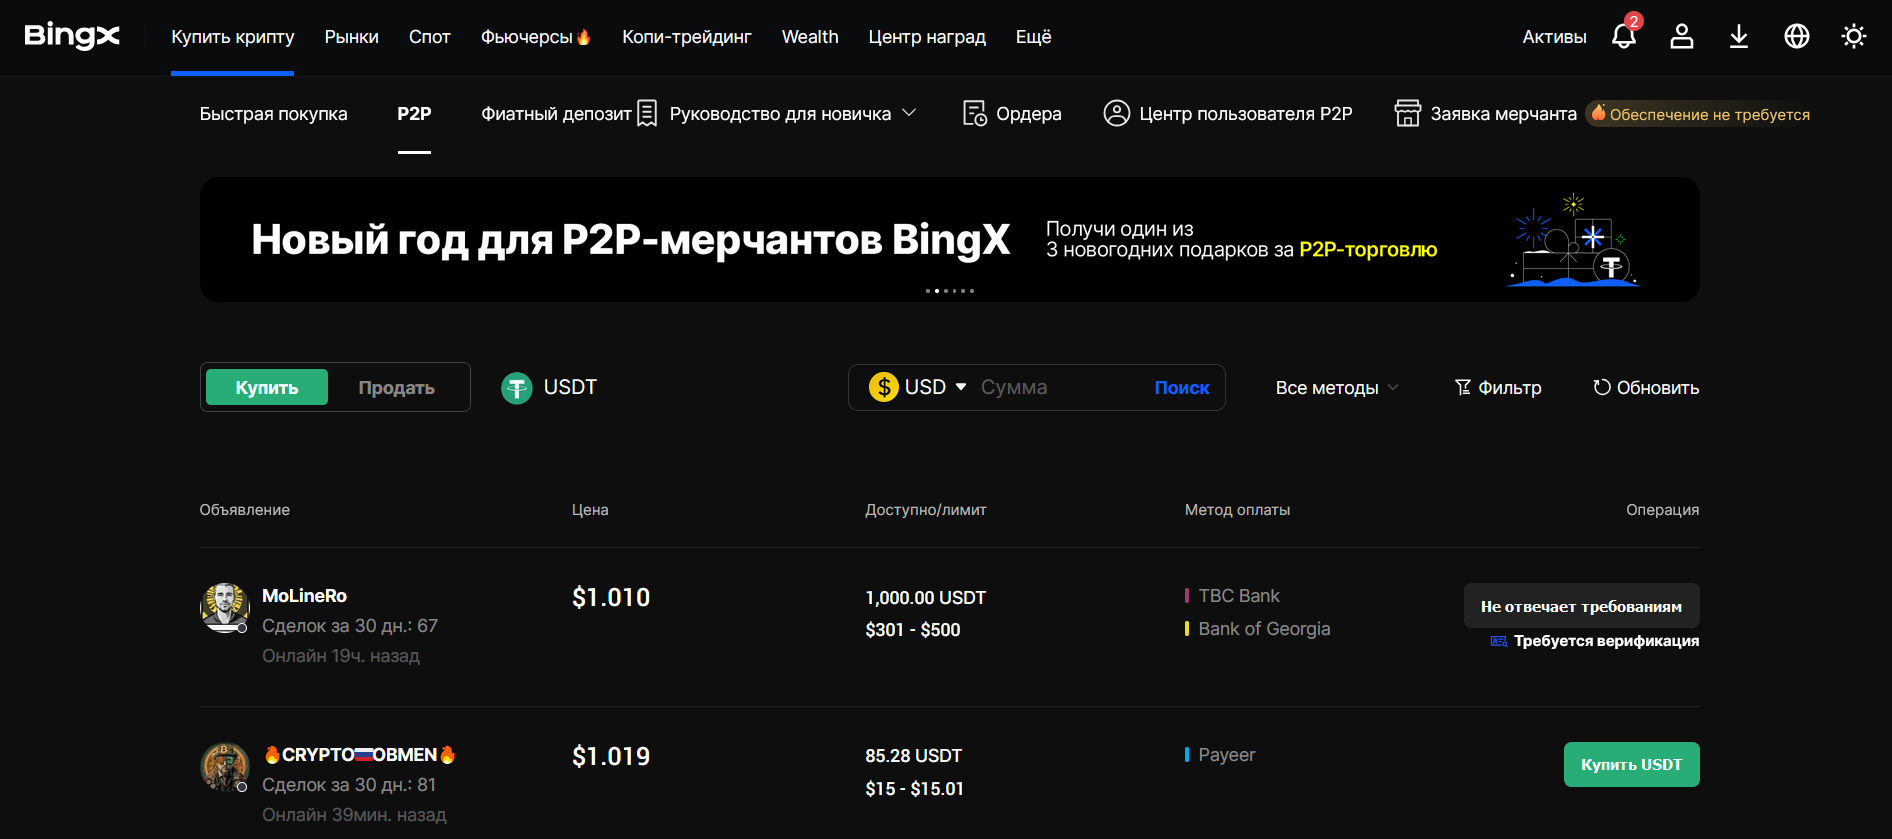
Task: Open the language globe icon
Action: tap(1797, 37)
